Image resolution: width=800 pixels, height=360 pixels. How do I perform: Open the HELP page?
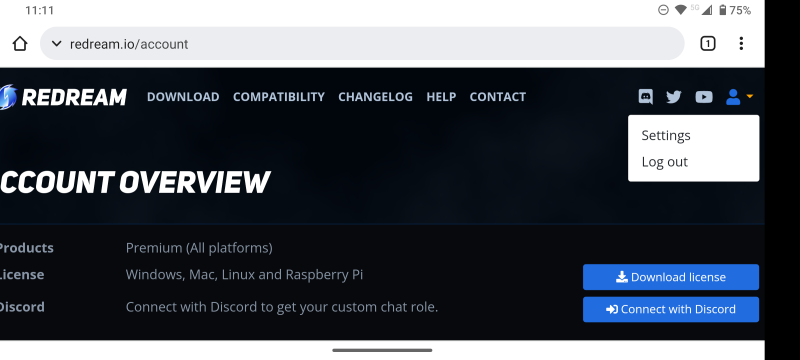point(441,97)
